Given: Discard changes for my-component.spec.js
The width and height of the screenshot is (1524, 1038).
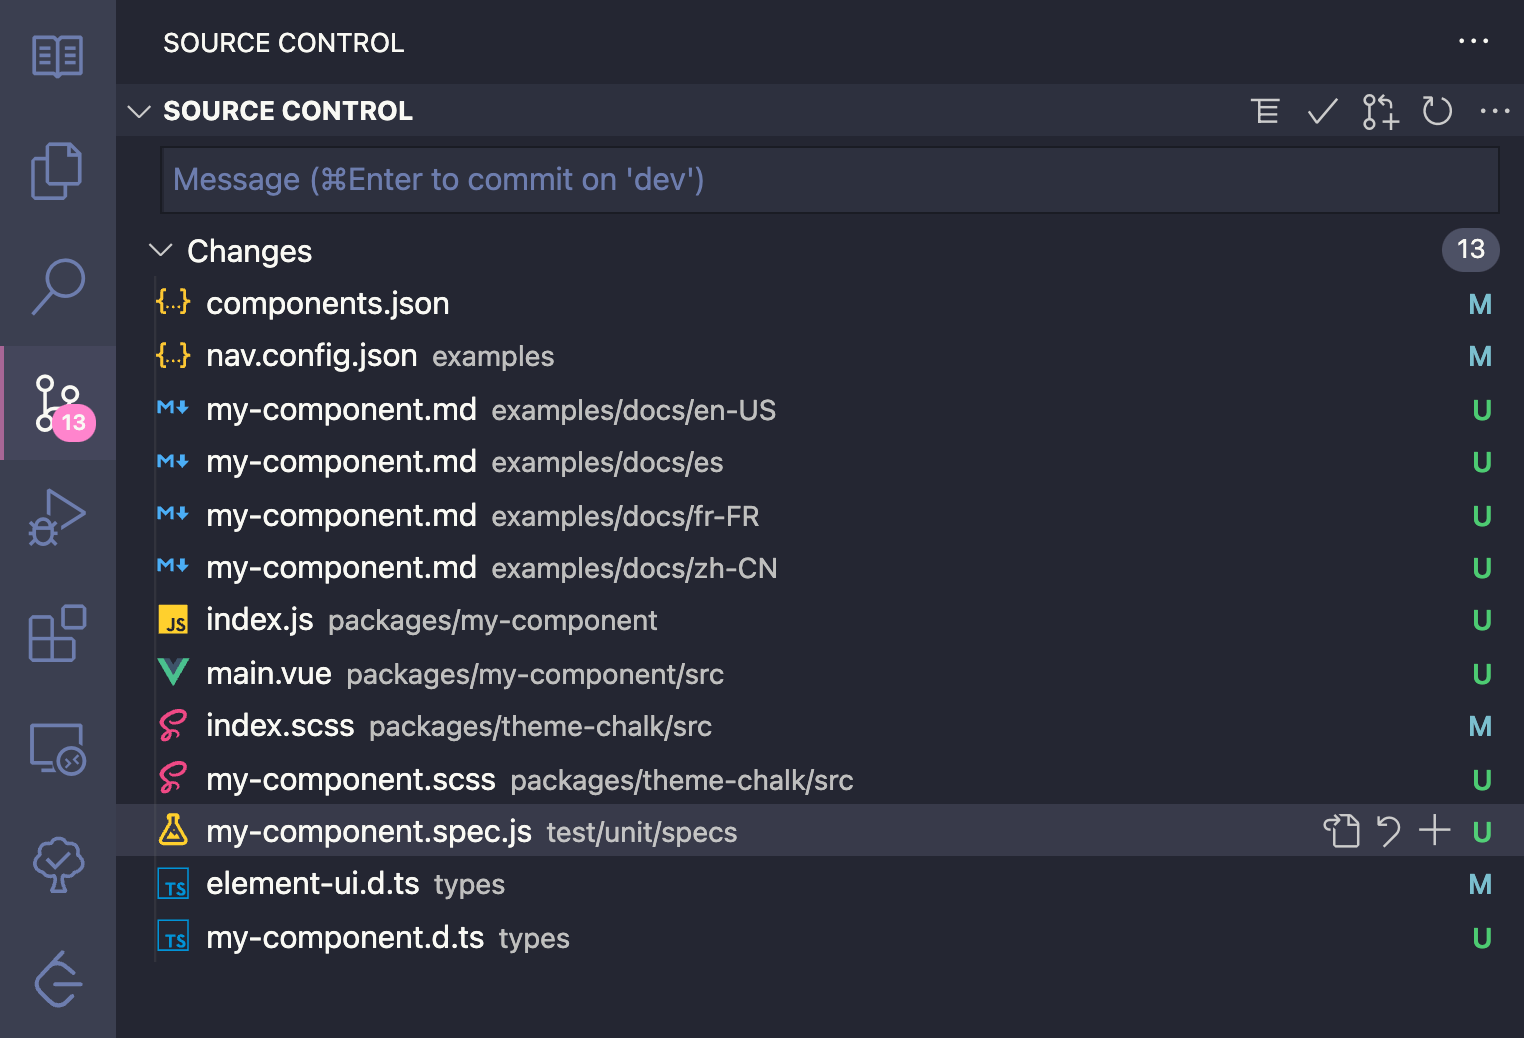Looking at the screenshot, I should point(1388,831).
